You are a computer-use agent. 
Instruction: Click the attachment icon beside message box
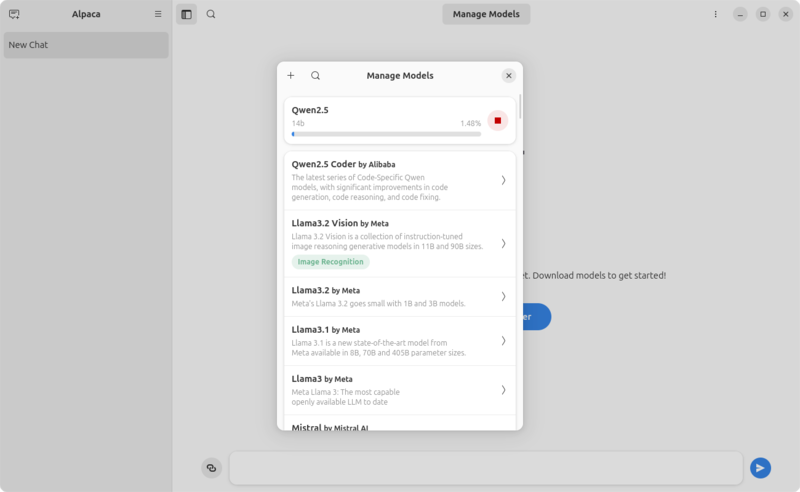click(x=211, y=467)
